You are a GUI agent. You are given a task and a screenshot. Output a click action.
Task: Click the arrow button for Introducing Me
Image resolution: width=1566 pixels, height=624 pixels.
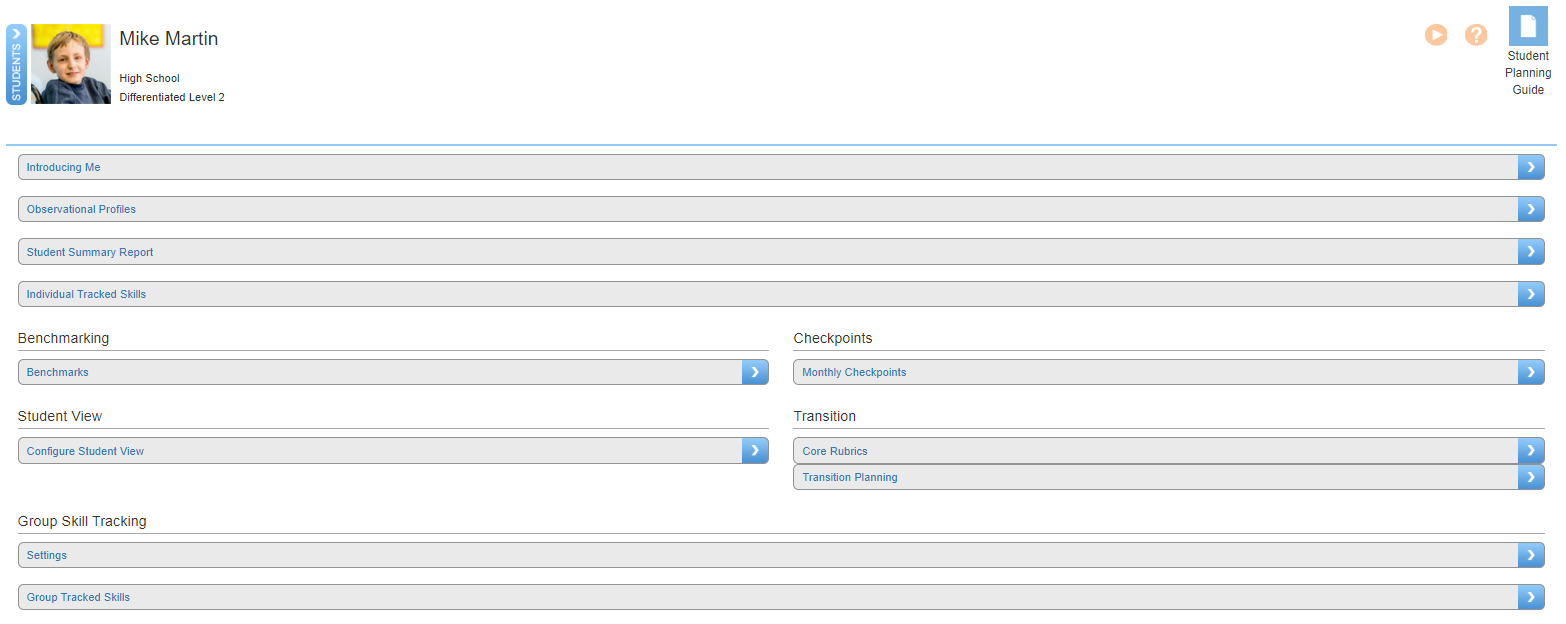point(1531,167)
